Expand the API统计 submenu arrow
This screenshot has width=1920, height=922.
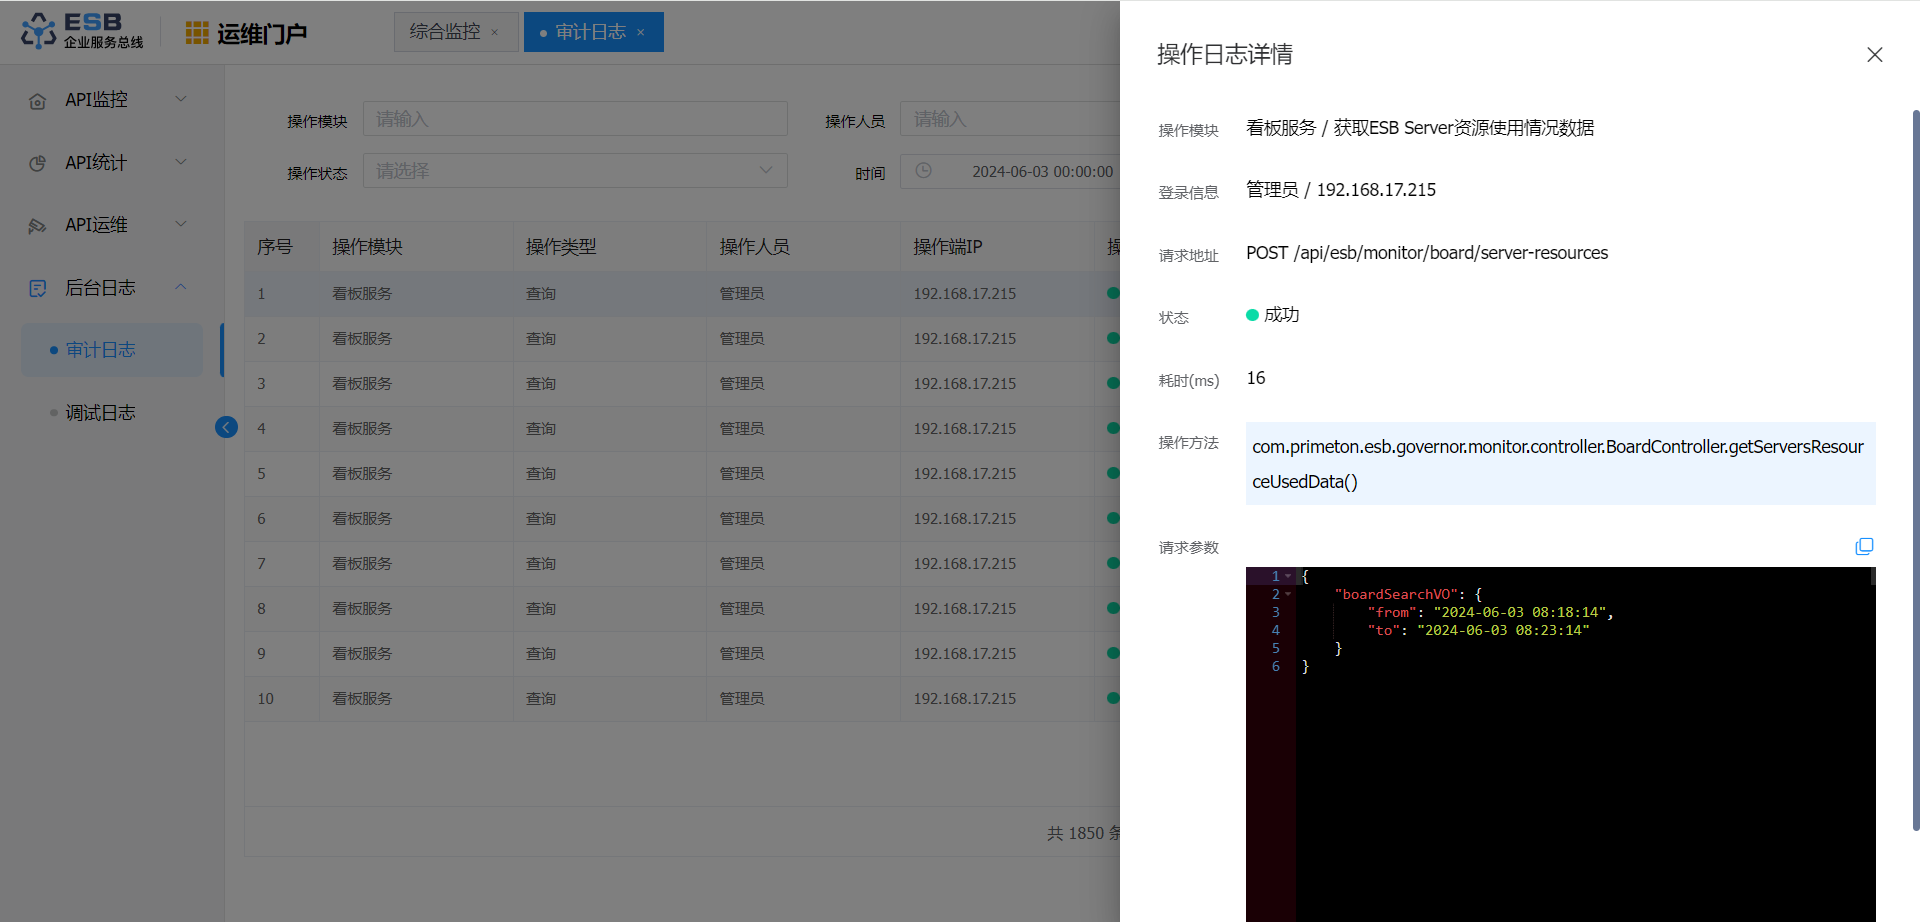181,162
